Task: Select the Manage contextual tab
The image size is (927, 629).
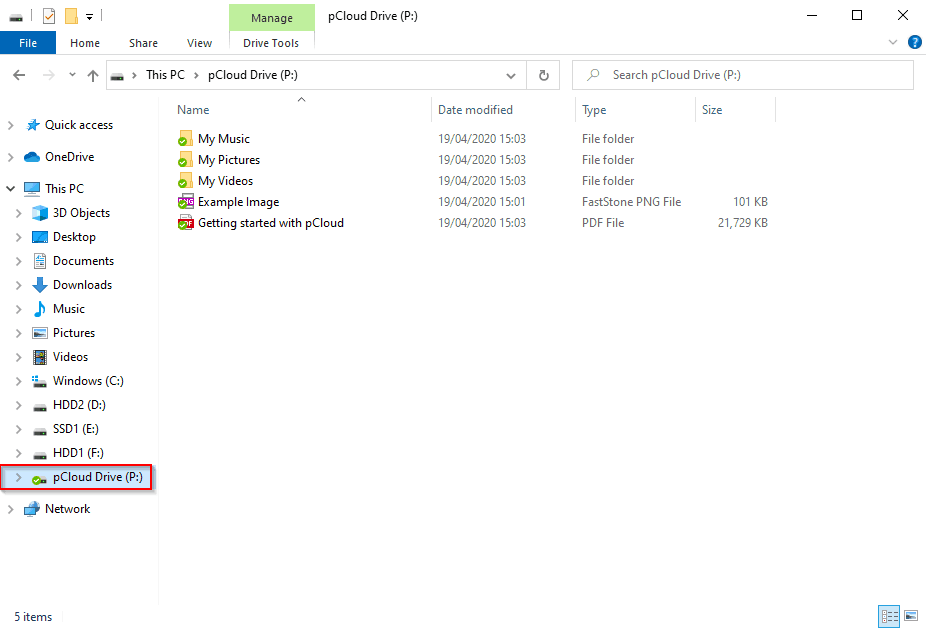Action: coord(271,18)
